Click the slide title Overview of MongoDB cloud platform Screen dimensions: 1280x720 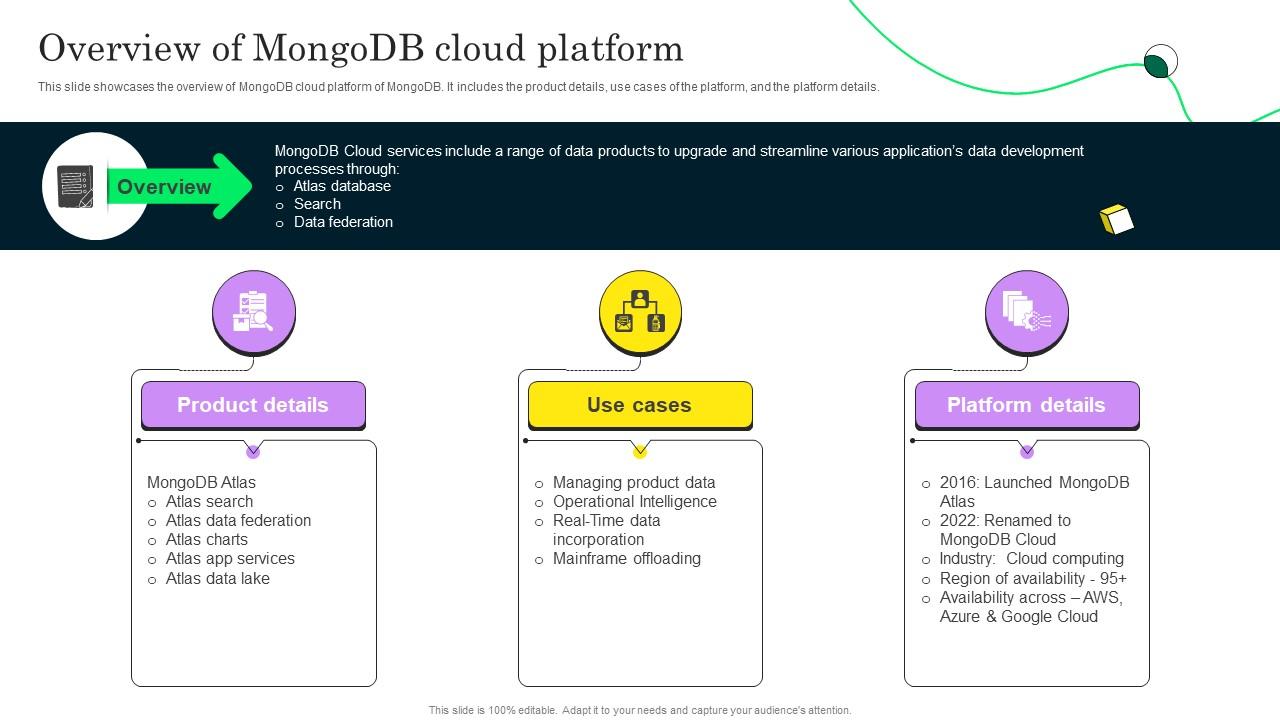[361, 48]
